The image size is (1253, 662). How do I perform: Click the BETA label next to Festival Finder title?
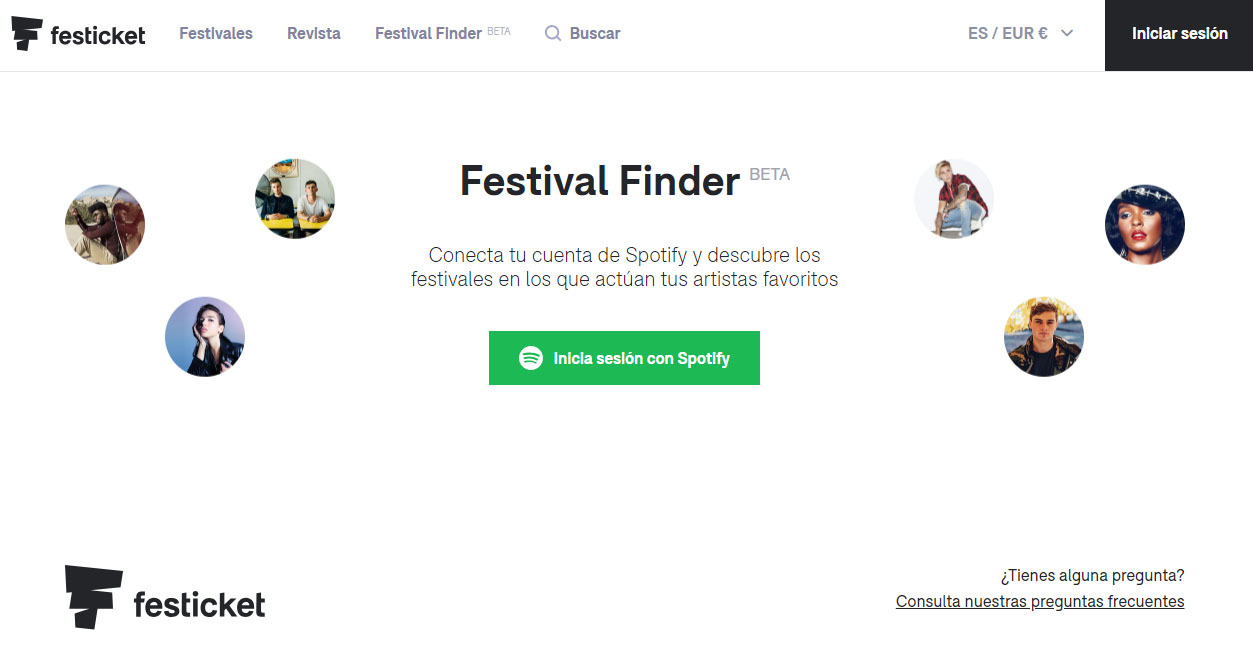click(x=769, y=174)
